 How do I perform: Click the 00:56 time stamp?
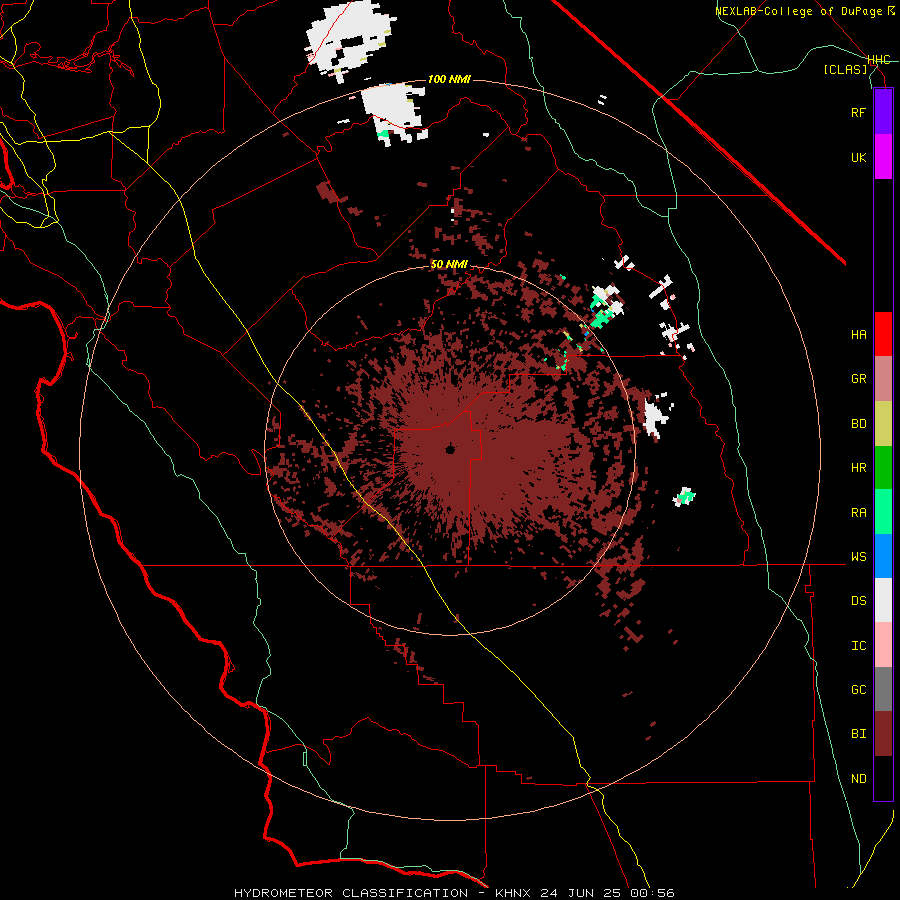click(x=651, y=893)
